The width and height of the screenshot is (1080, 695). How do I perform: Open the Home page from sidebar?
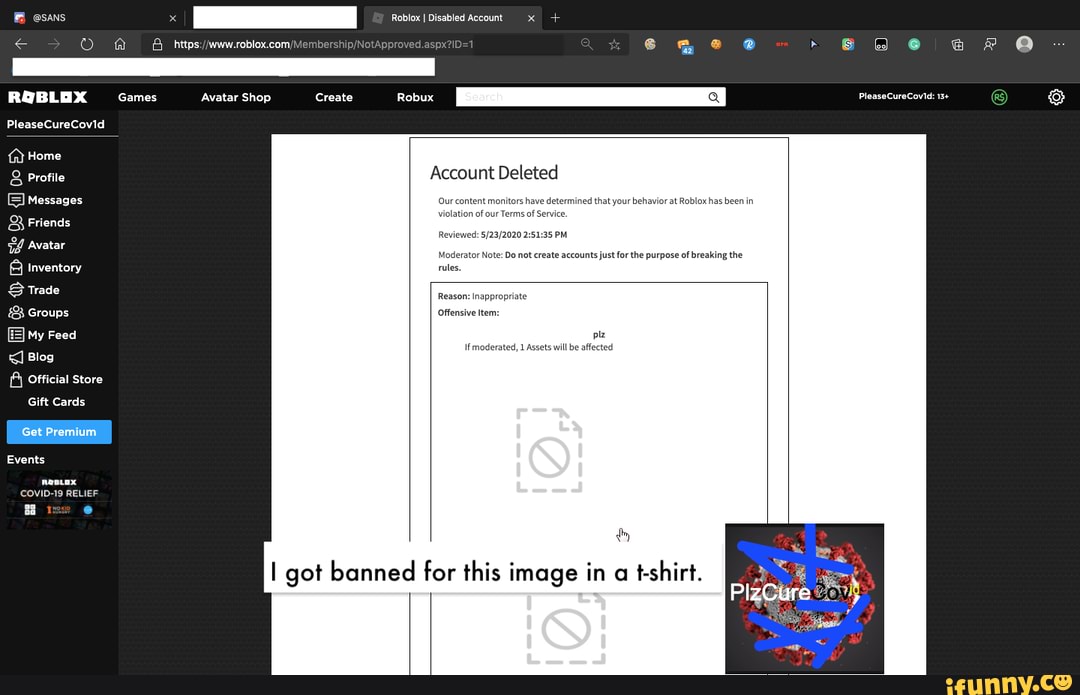pos(20,155)
